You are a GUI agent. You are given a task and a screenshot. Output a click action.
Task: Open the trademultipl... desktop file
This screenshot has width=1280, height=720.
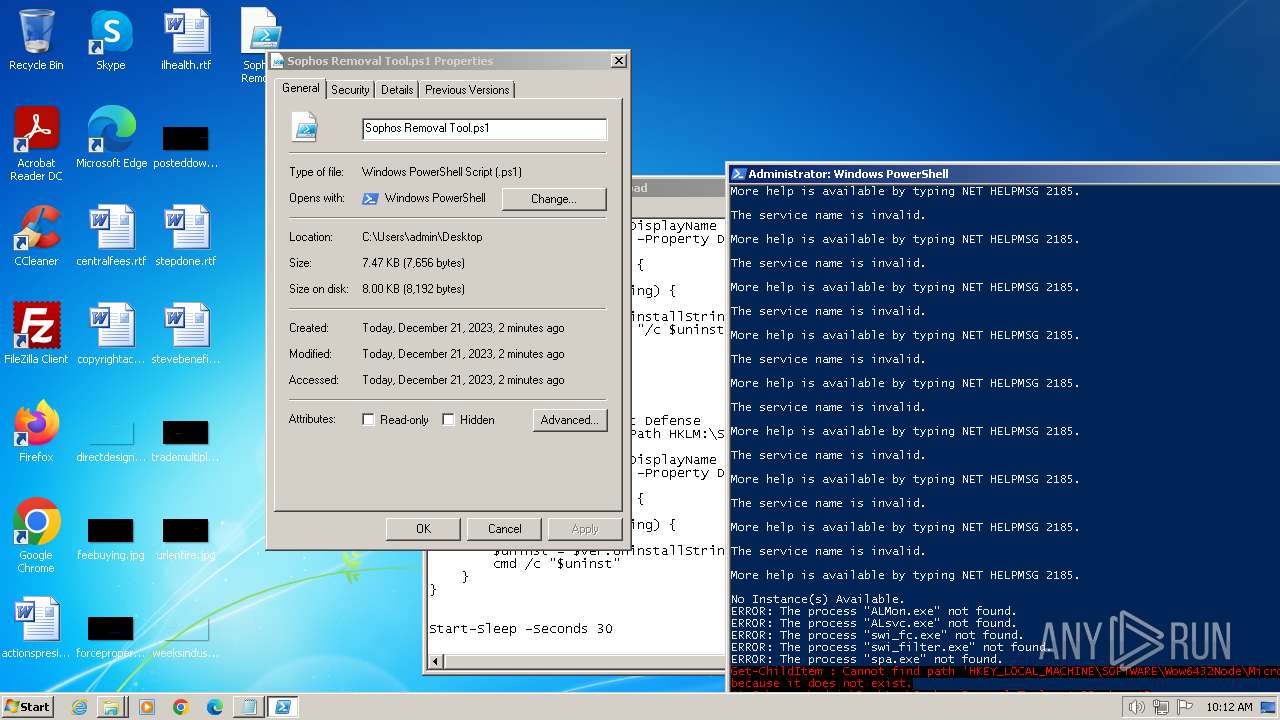pyautogui.click(x=186, y=440)
